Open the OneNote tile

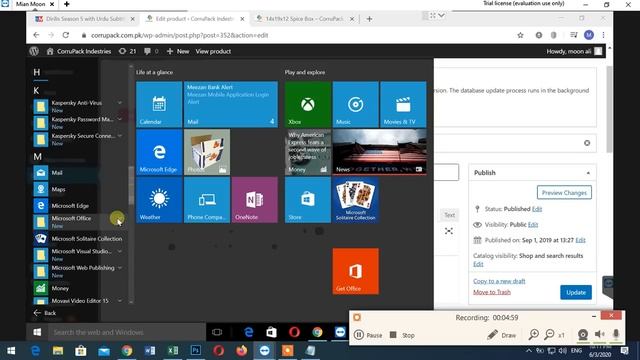click(x=255, y=200)
